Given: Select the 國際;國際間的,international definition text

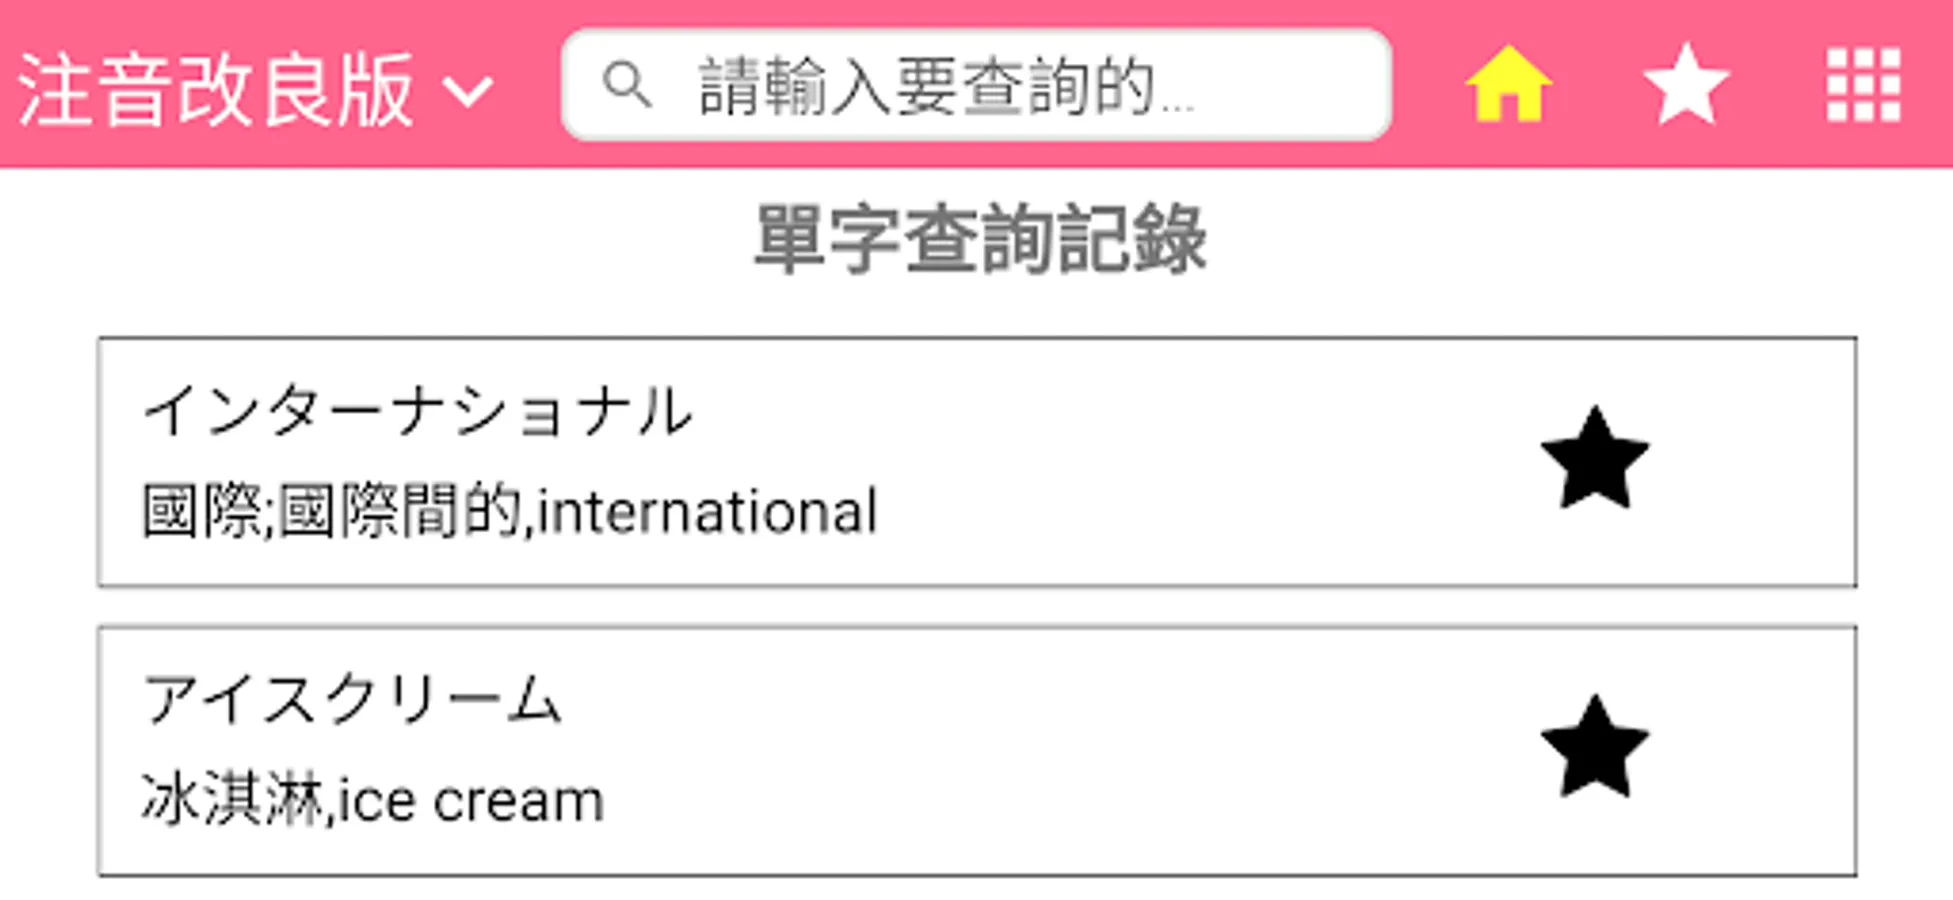Looking at the screenshot, I should pos(510,512).
